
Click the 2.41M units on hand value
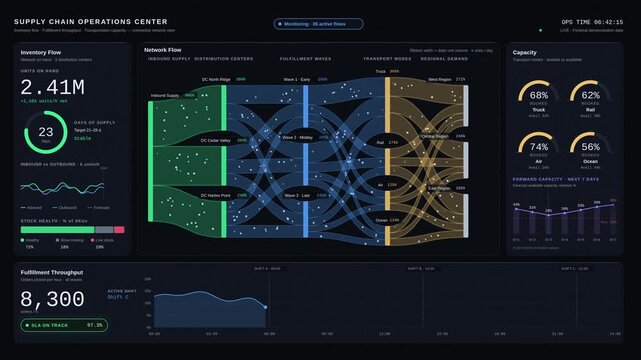tap(53, 87)
